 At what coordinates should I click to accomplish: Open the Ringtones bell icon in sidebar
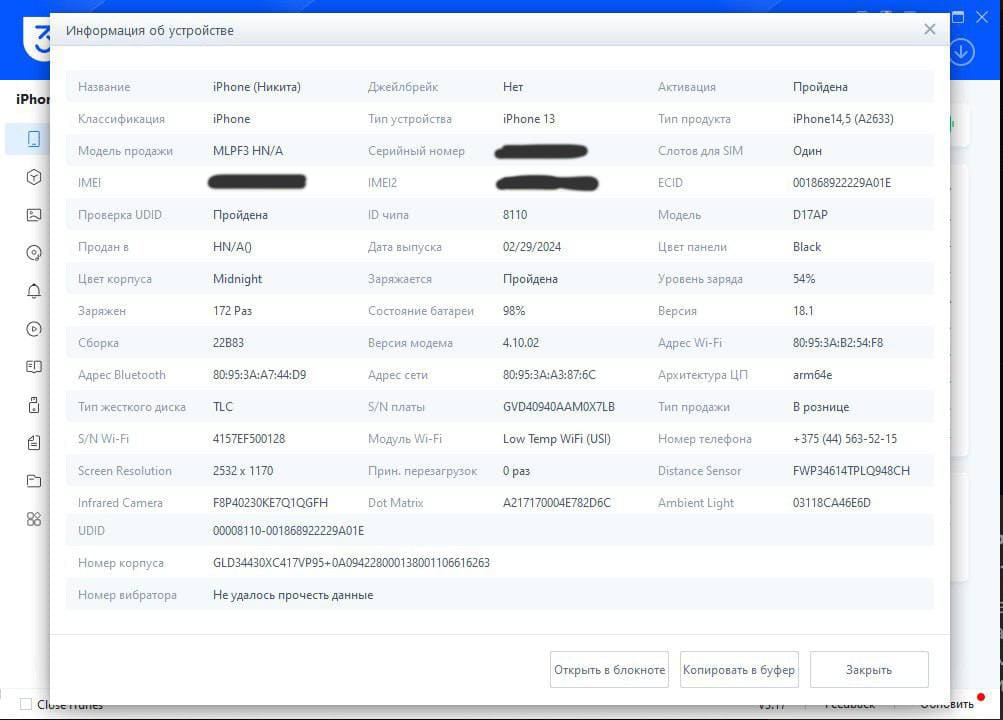coord(34,291)
